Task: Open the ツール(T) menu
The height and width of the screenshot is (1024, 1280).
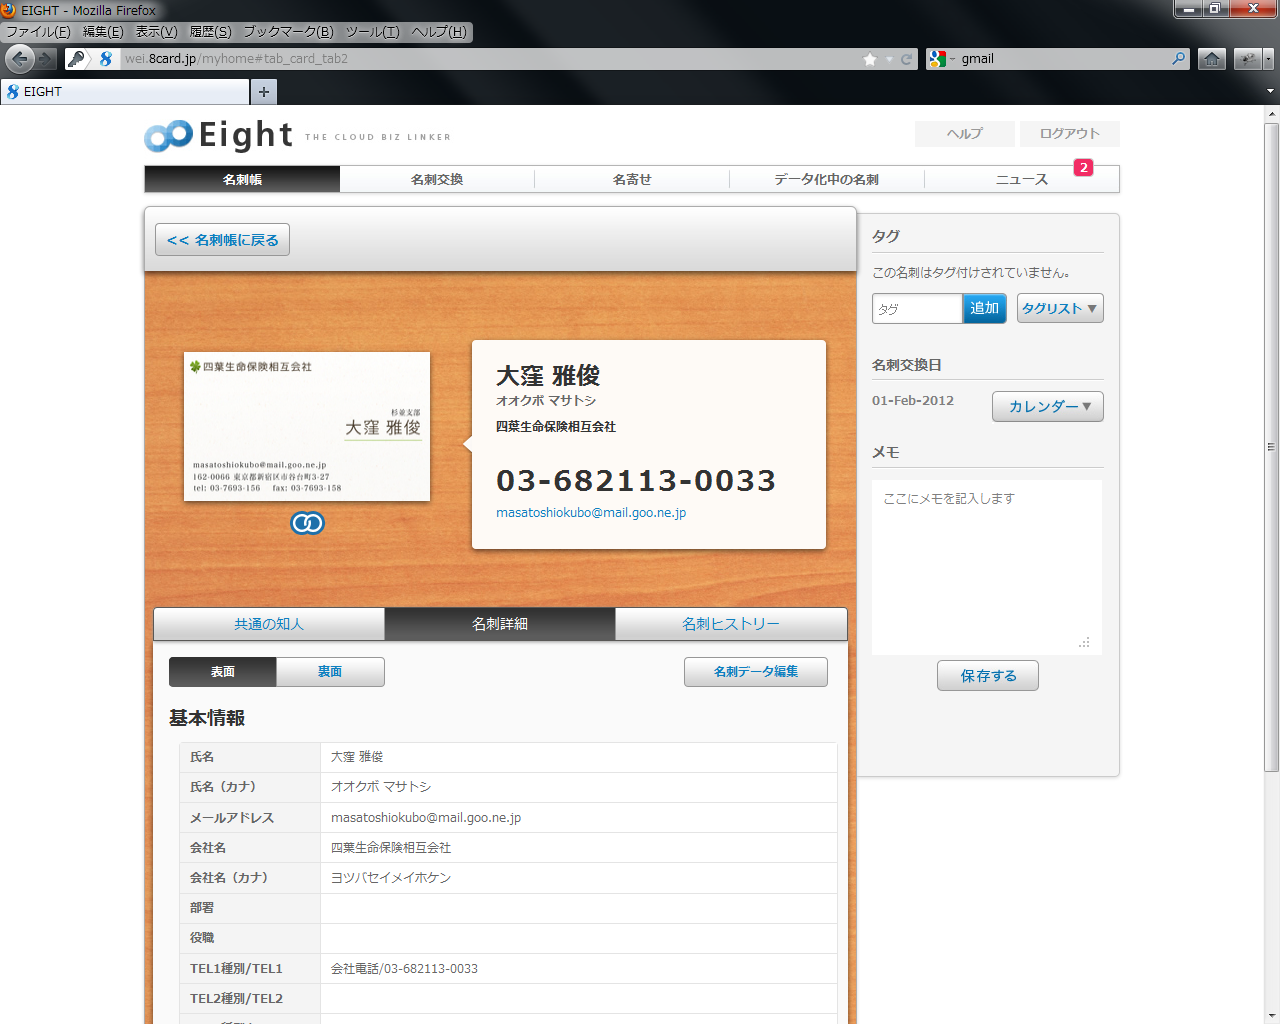Action: 372,32
